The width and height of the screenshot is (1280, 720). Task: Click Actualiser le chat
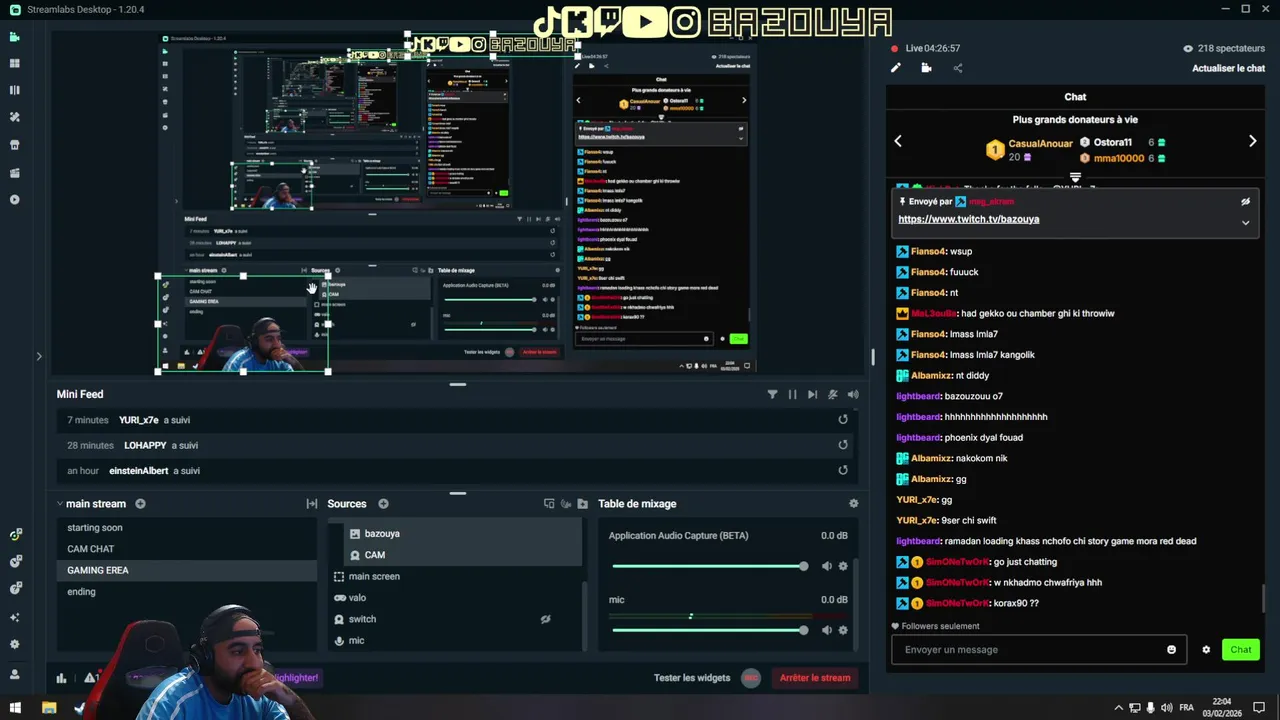(1228, 68)
